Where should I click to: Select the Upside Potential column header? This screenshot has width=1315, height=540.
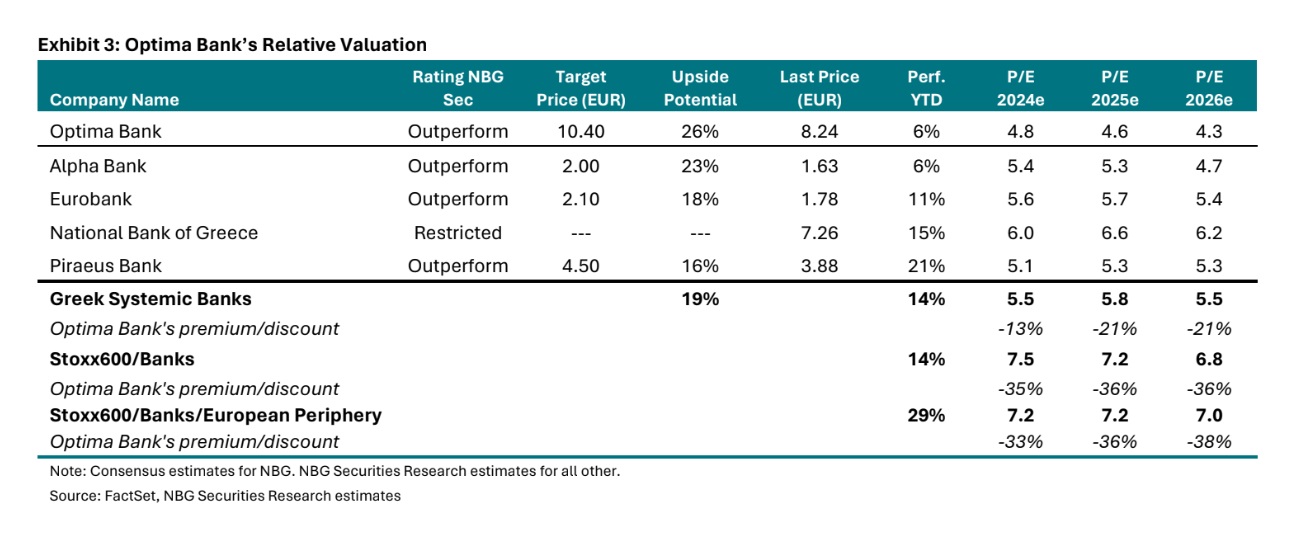(x=700, y=88)
